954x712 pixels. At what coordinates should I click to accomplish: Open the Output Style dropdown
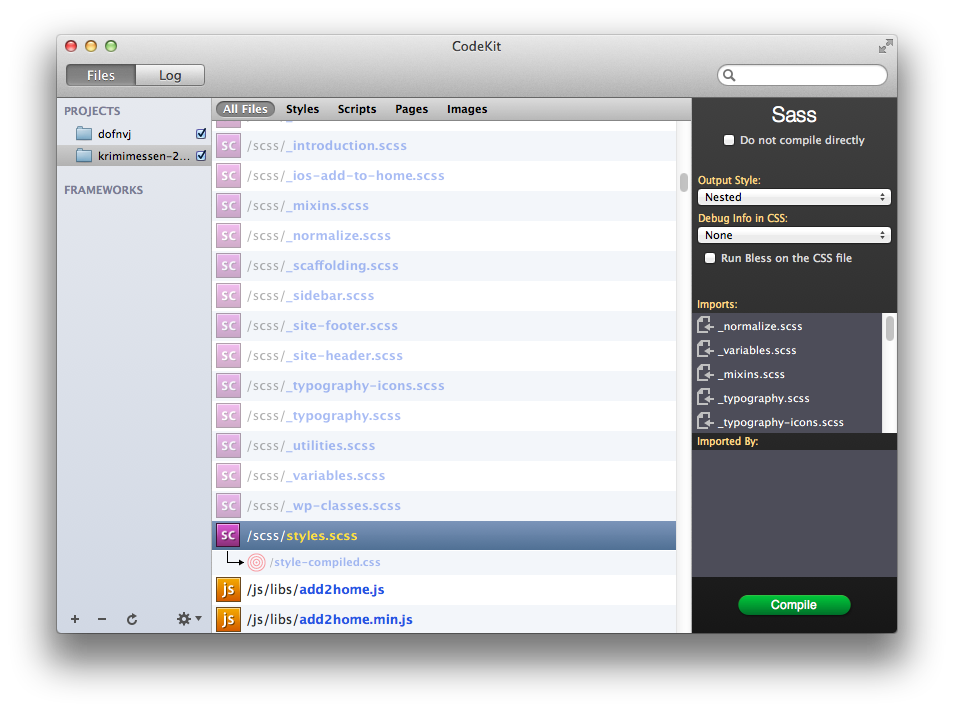(793, 197)
